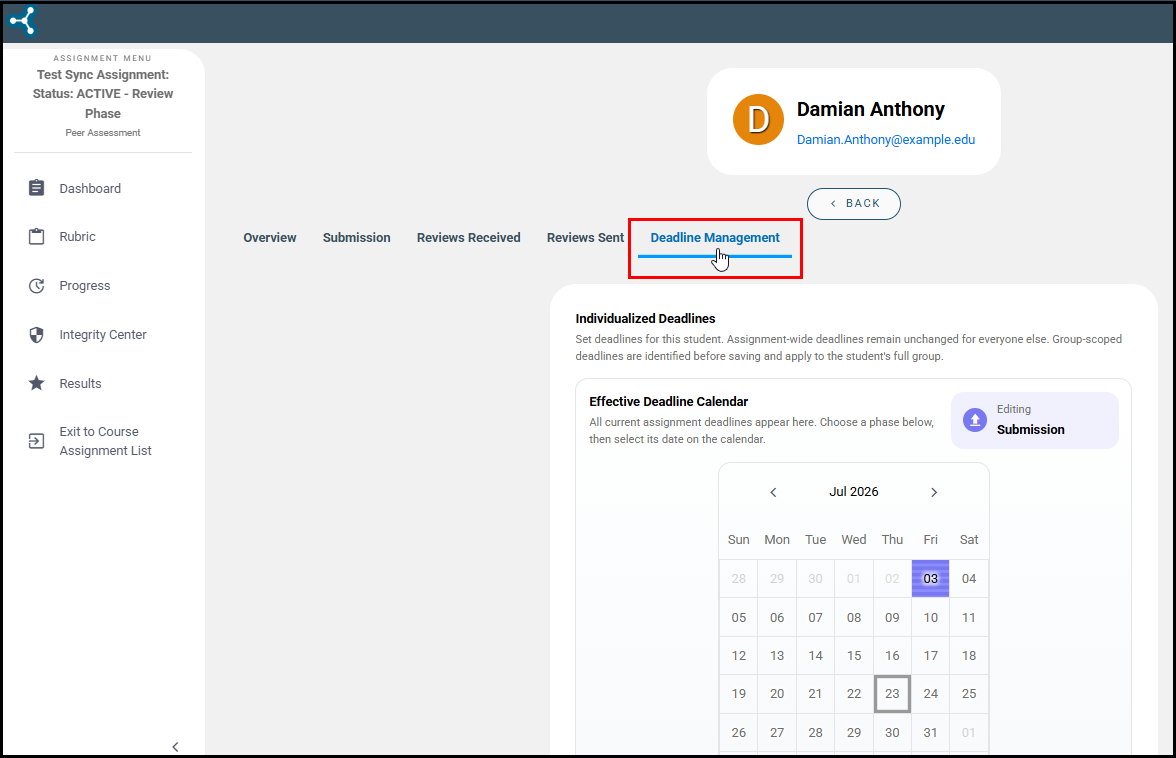Open the Integrity Center menu item
The image size is (1176, 758).
(x=103, y=334)
